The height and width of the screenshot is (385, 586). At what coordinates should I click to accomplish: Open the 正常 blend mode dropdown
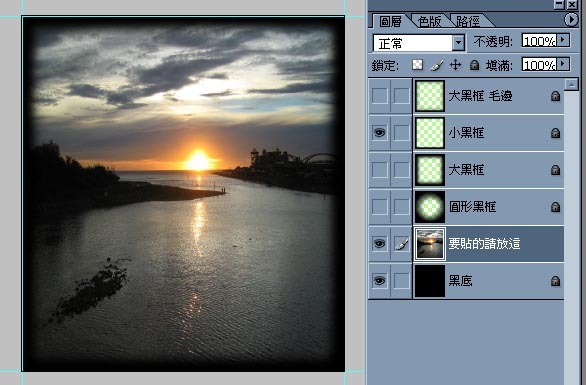(x=458, y=43)
